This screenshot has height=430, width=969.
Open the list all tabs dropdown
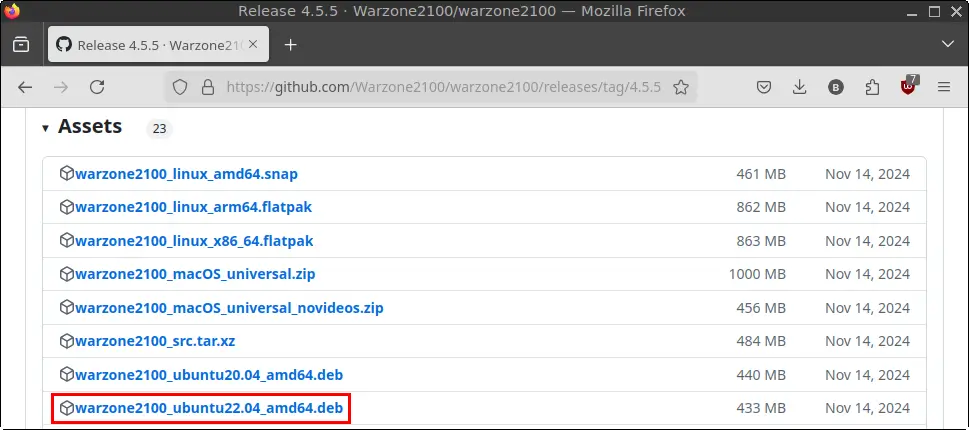pyautogui.click(x=947, y=44)
